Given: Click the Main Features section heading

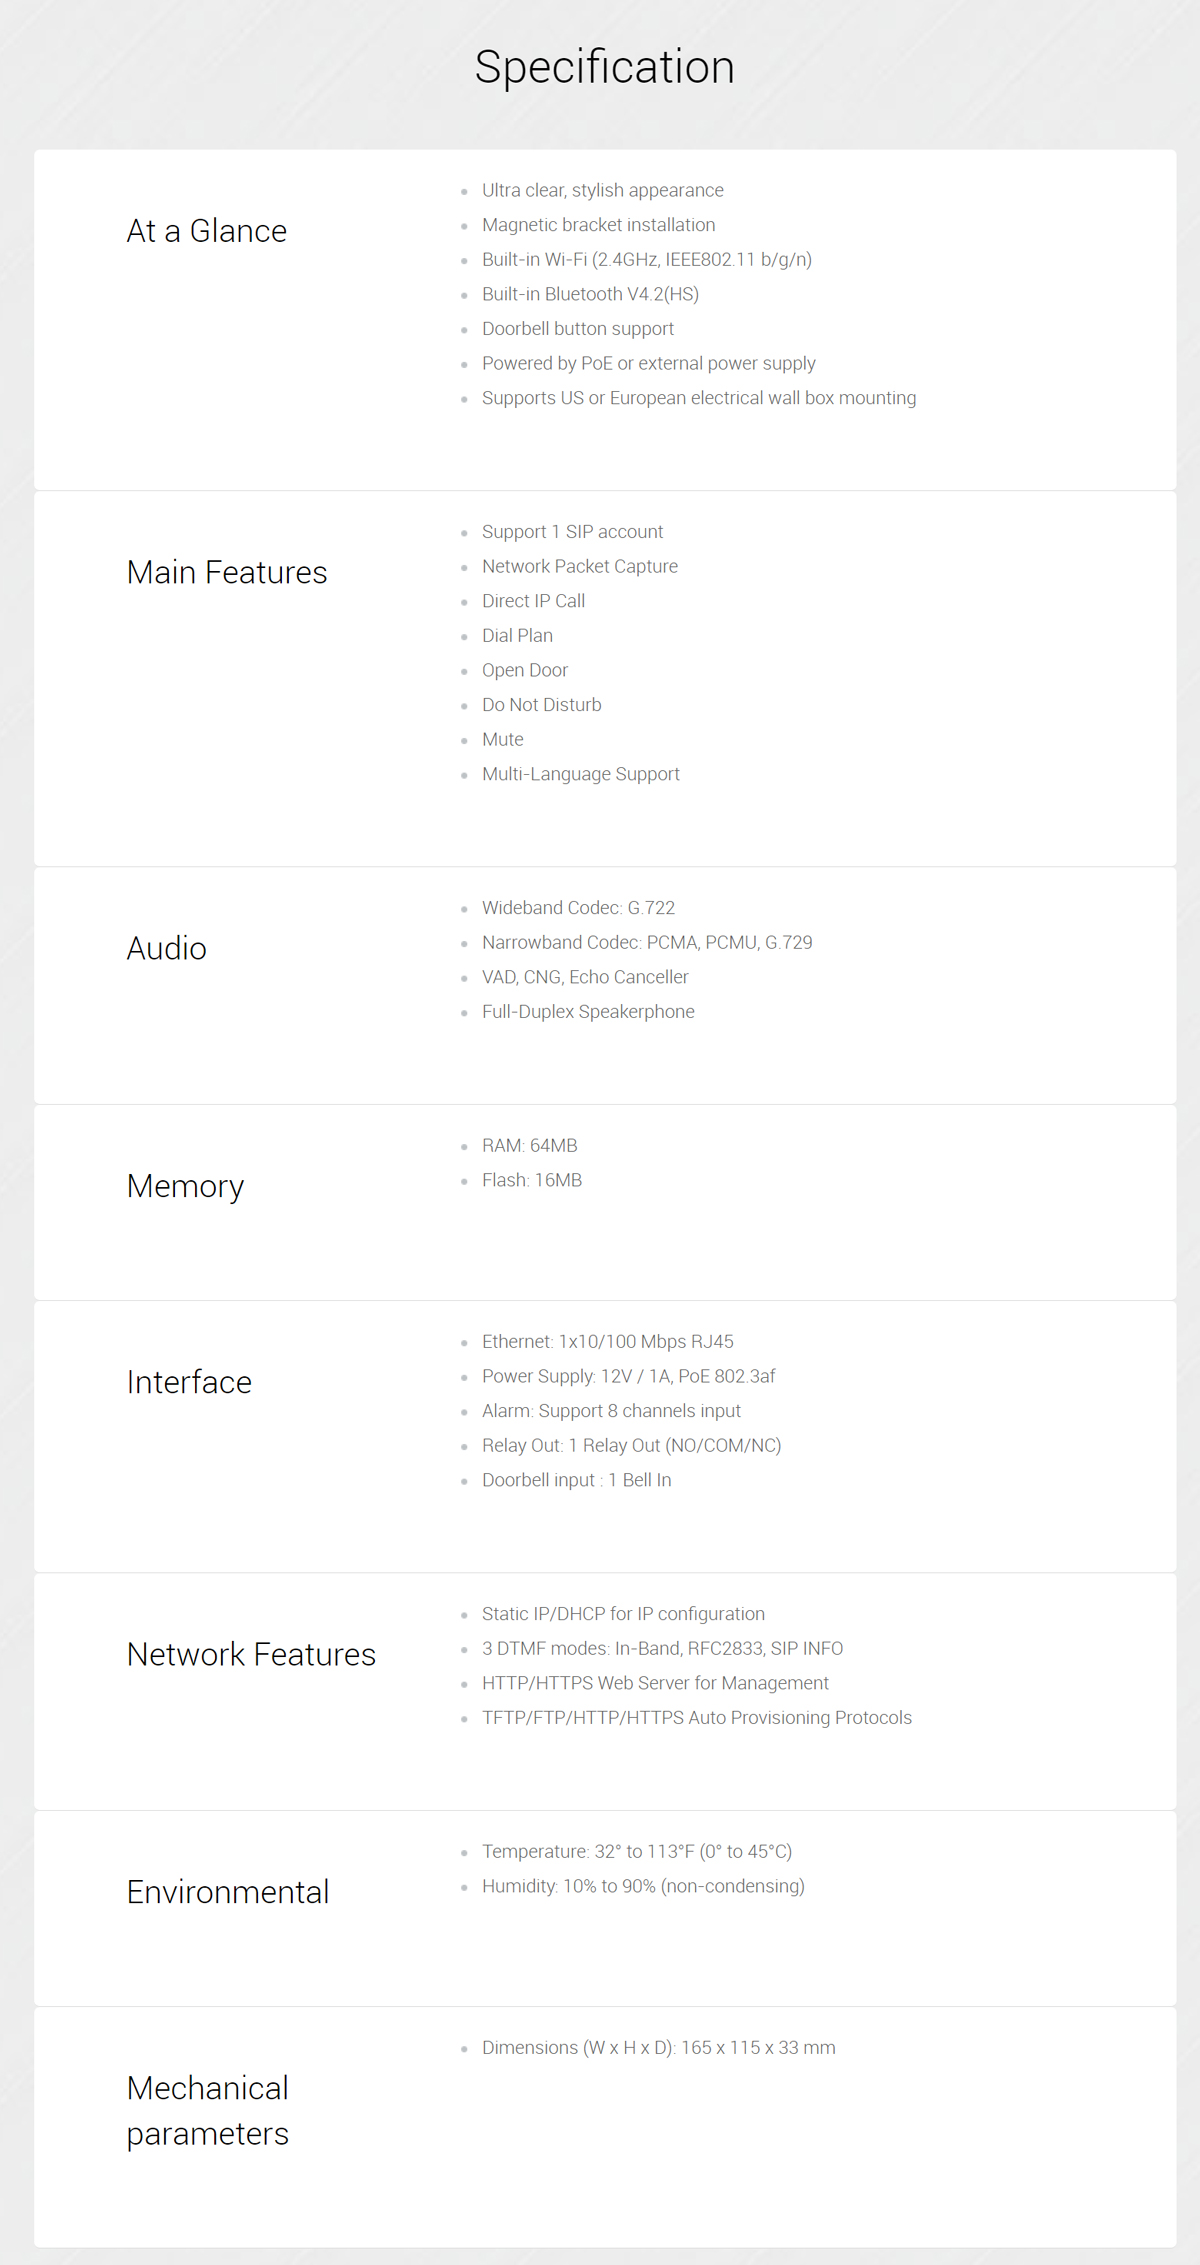Looking at the screenshot, I should 227,572.
